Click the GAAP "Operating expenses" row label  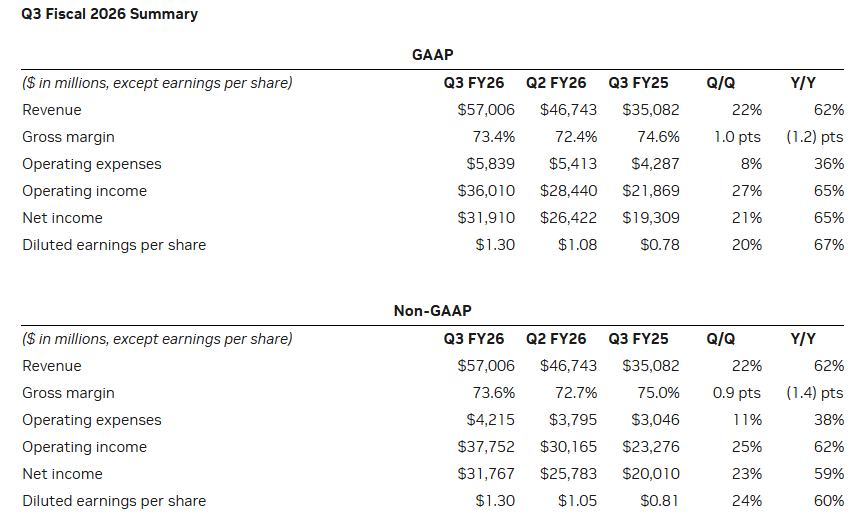[x=92, y=164]
